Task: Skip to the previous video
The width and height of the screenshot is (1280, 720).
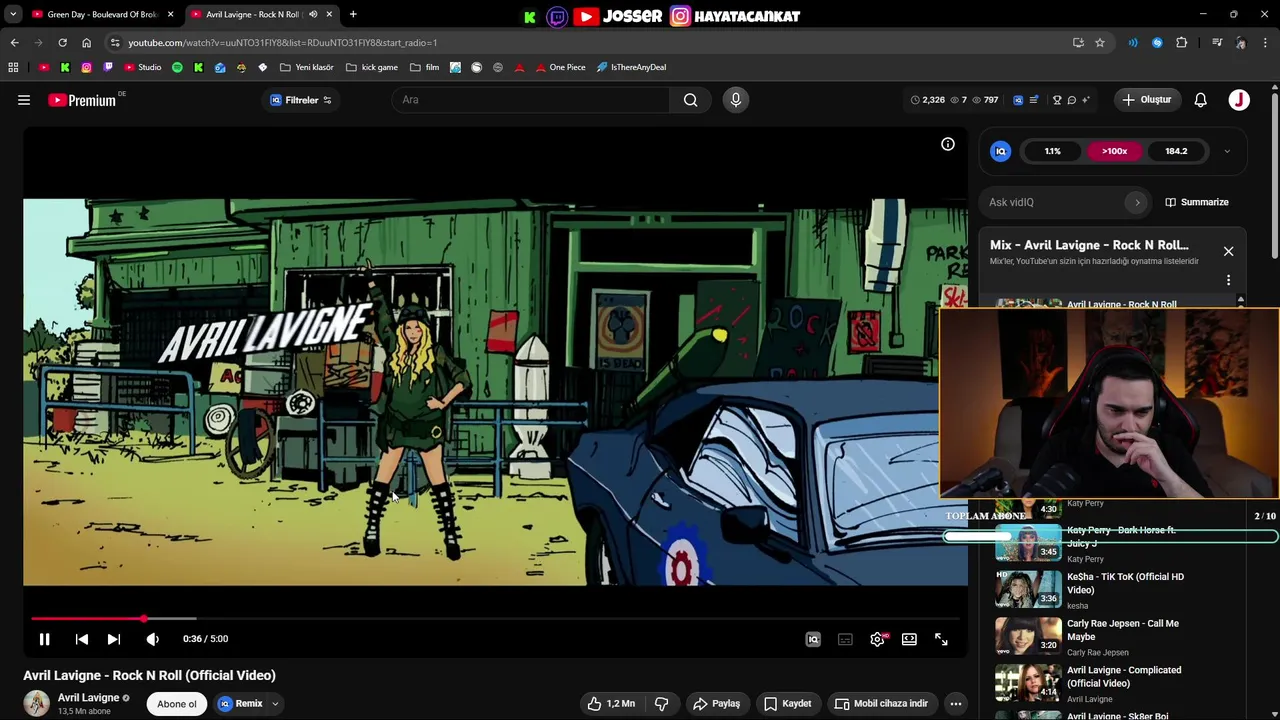Action: coord(82,639)
